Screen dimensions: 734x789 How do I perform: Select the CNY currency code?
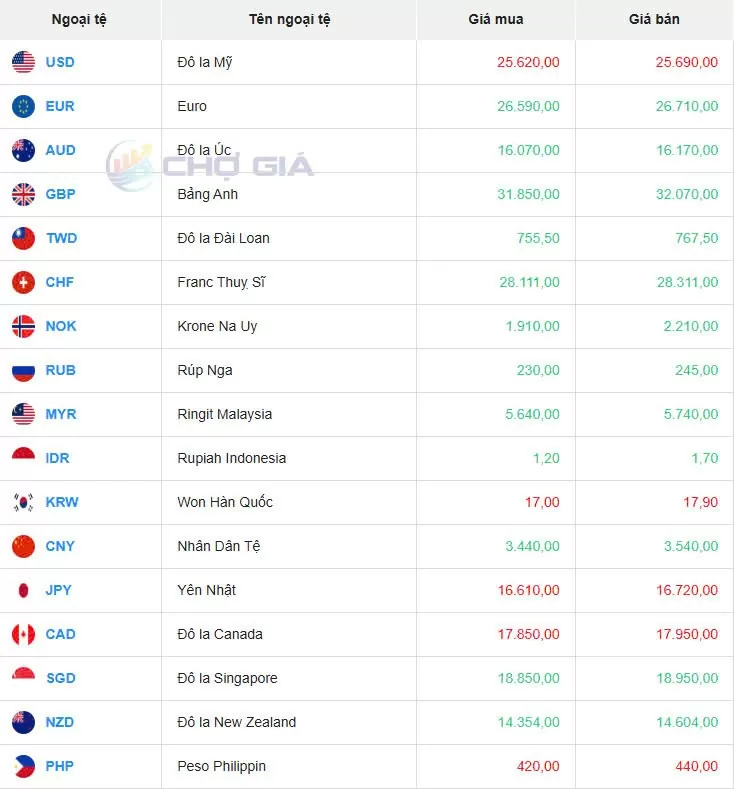pos(60,546)
